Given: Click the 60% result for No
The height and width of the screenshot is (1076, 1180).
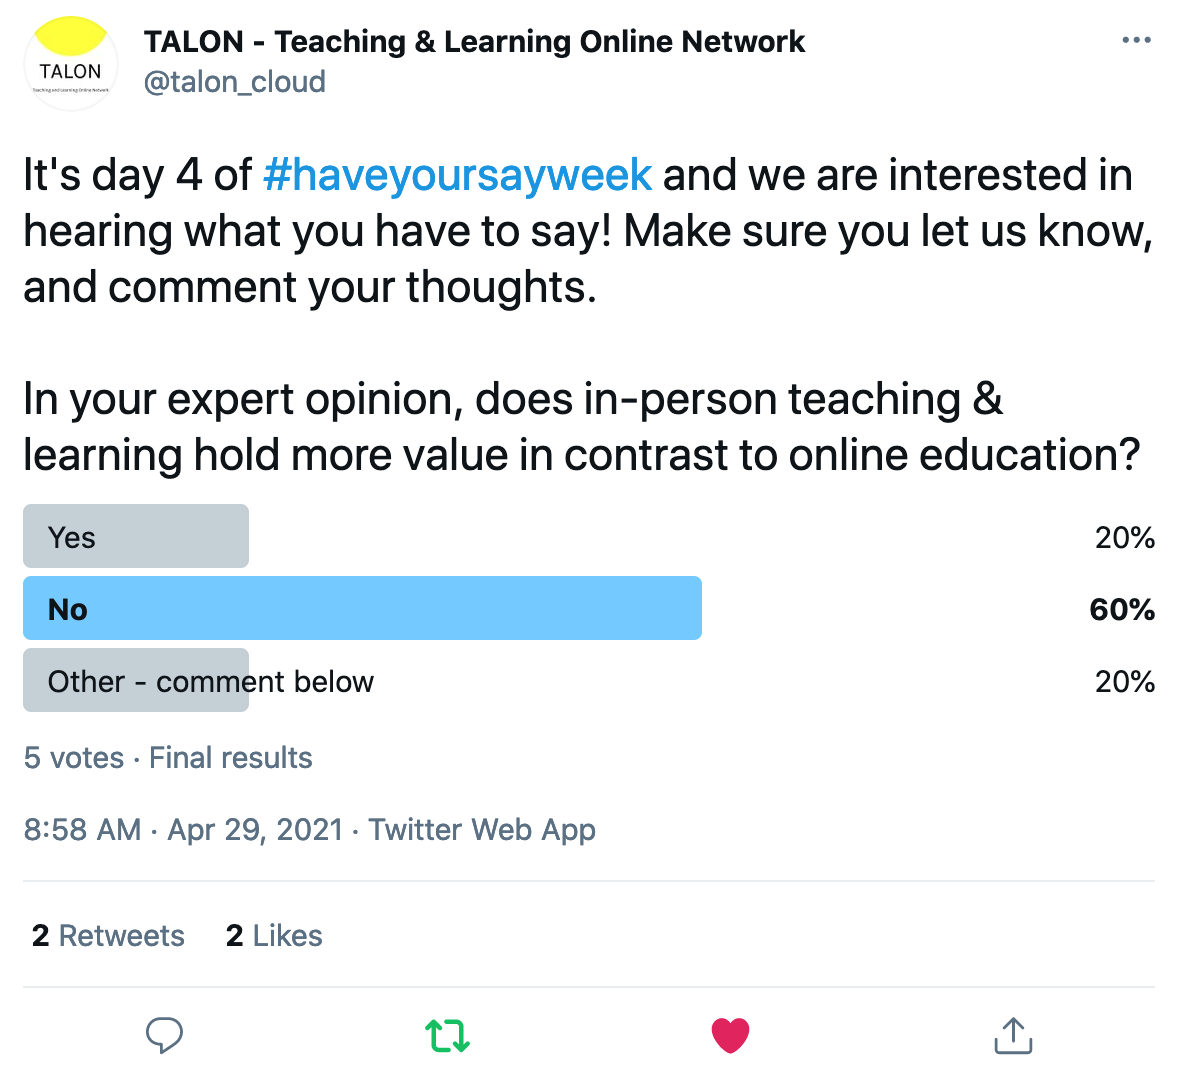Looking at the screenshot, I should [1121, 609].
